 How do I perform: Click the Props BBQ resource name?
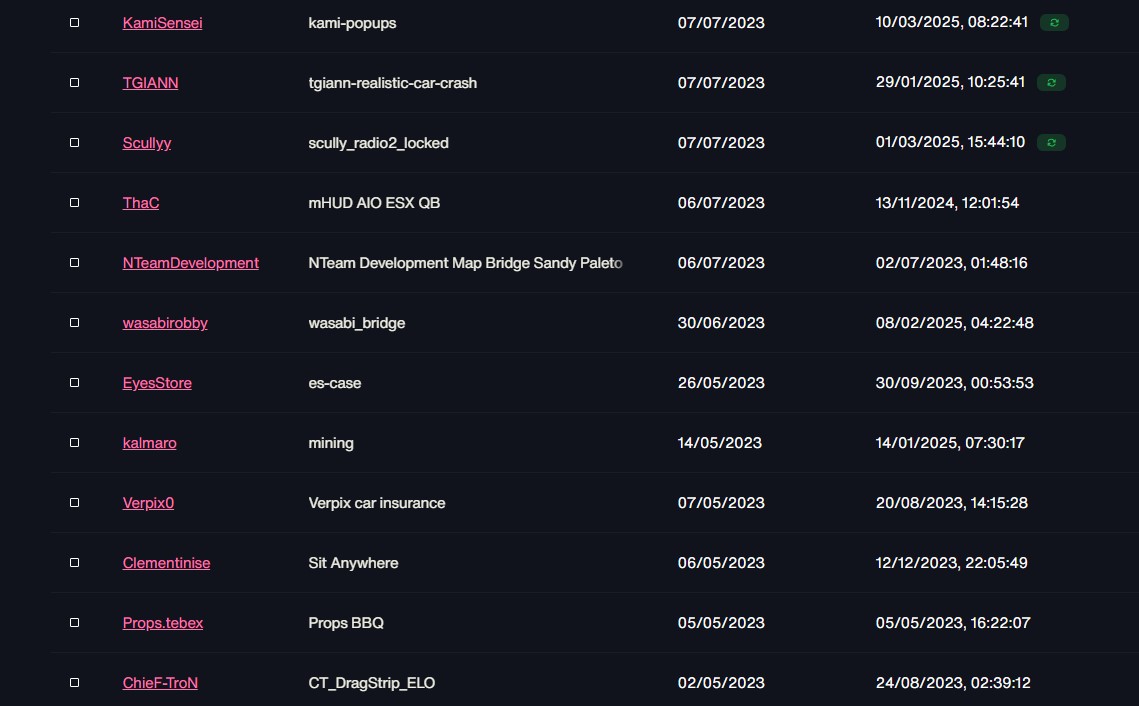pyautogui.click(x=346, y=622)
